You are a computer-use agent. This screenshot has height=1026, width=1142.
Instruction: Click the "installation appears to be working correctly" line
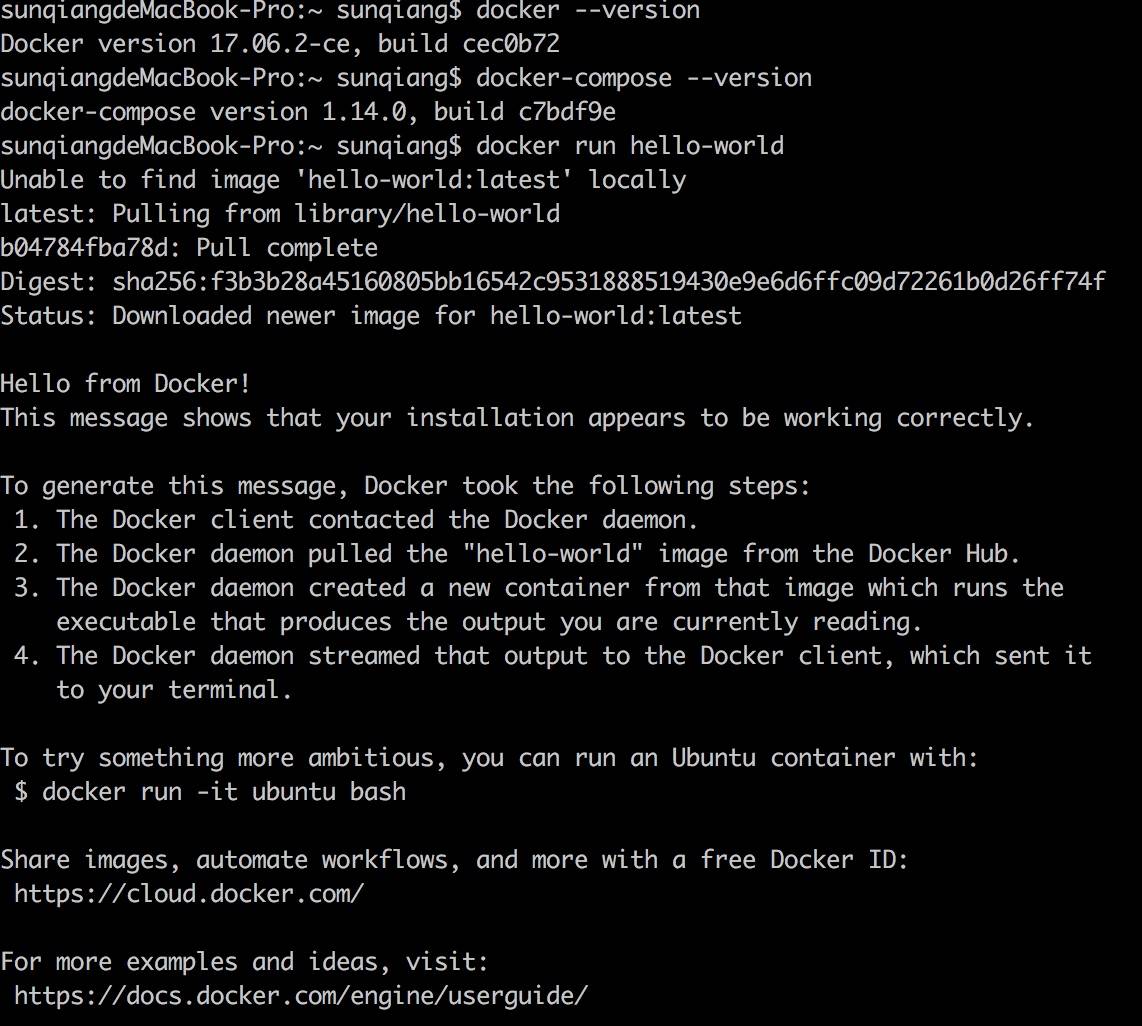517,418
